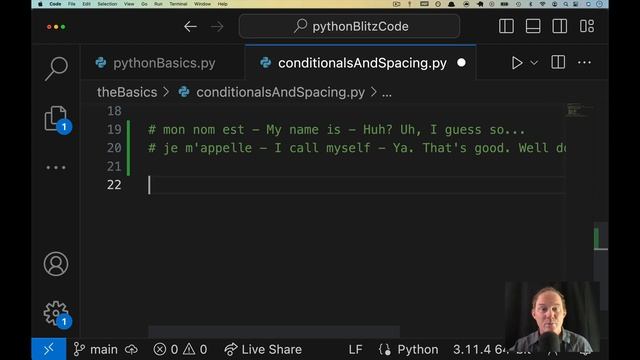Place the cursor on line 22

(x=357, y=185)
